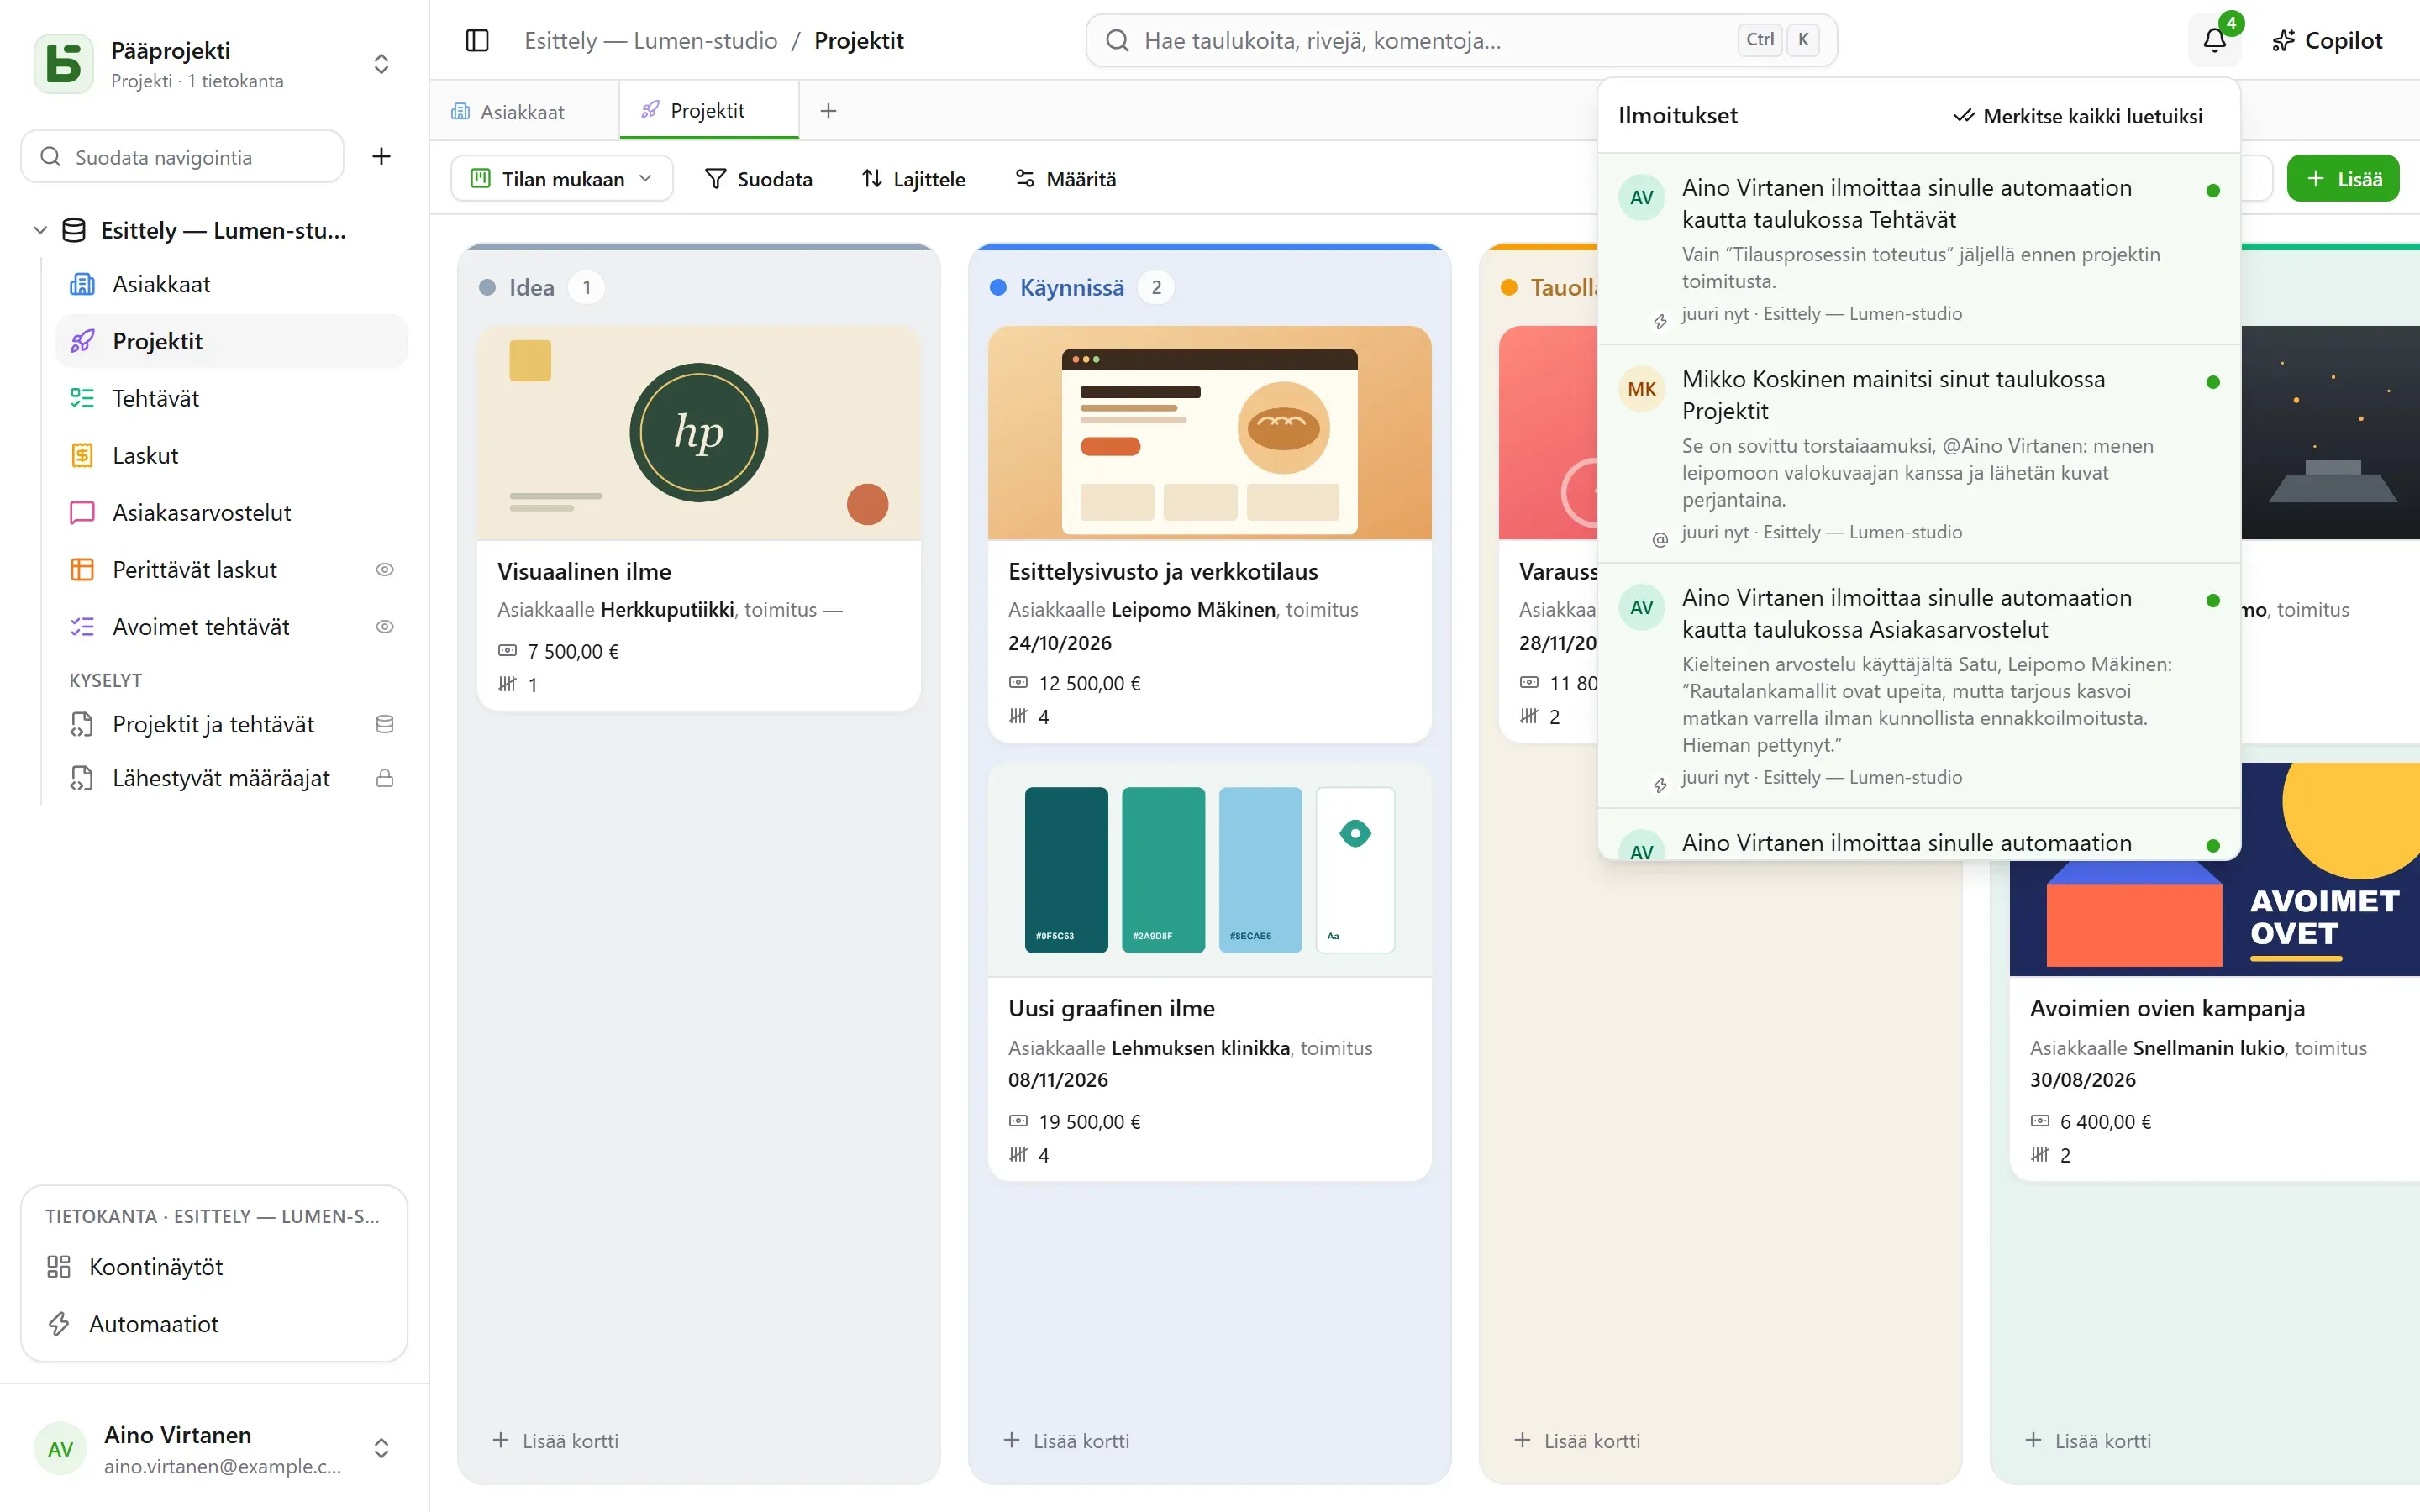The height and width of the screenshot is (1512, 2420).
Task: Click the green Lisää button
Action: (x=2343, y=178)
